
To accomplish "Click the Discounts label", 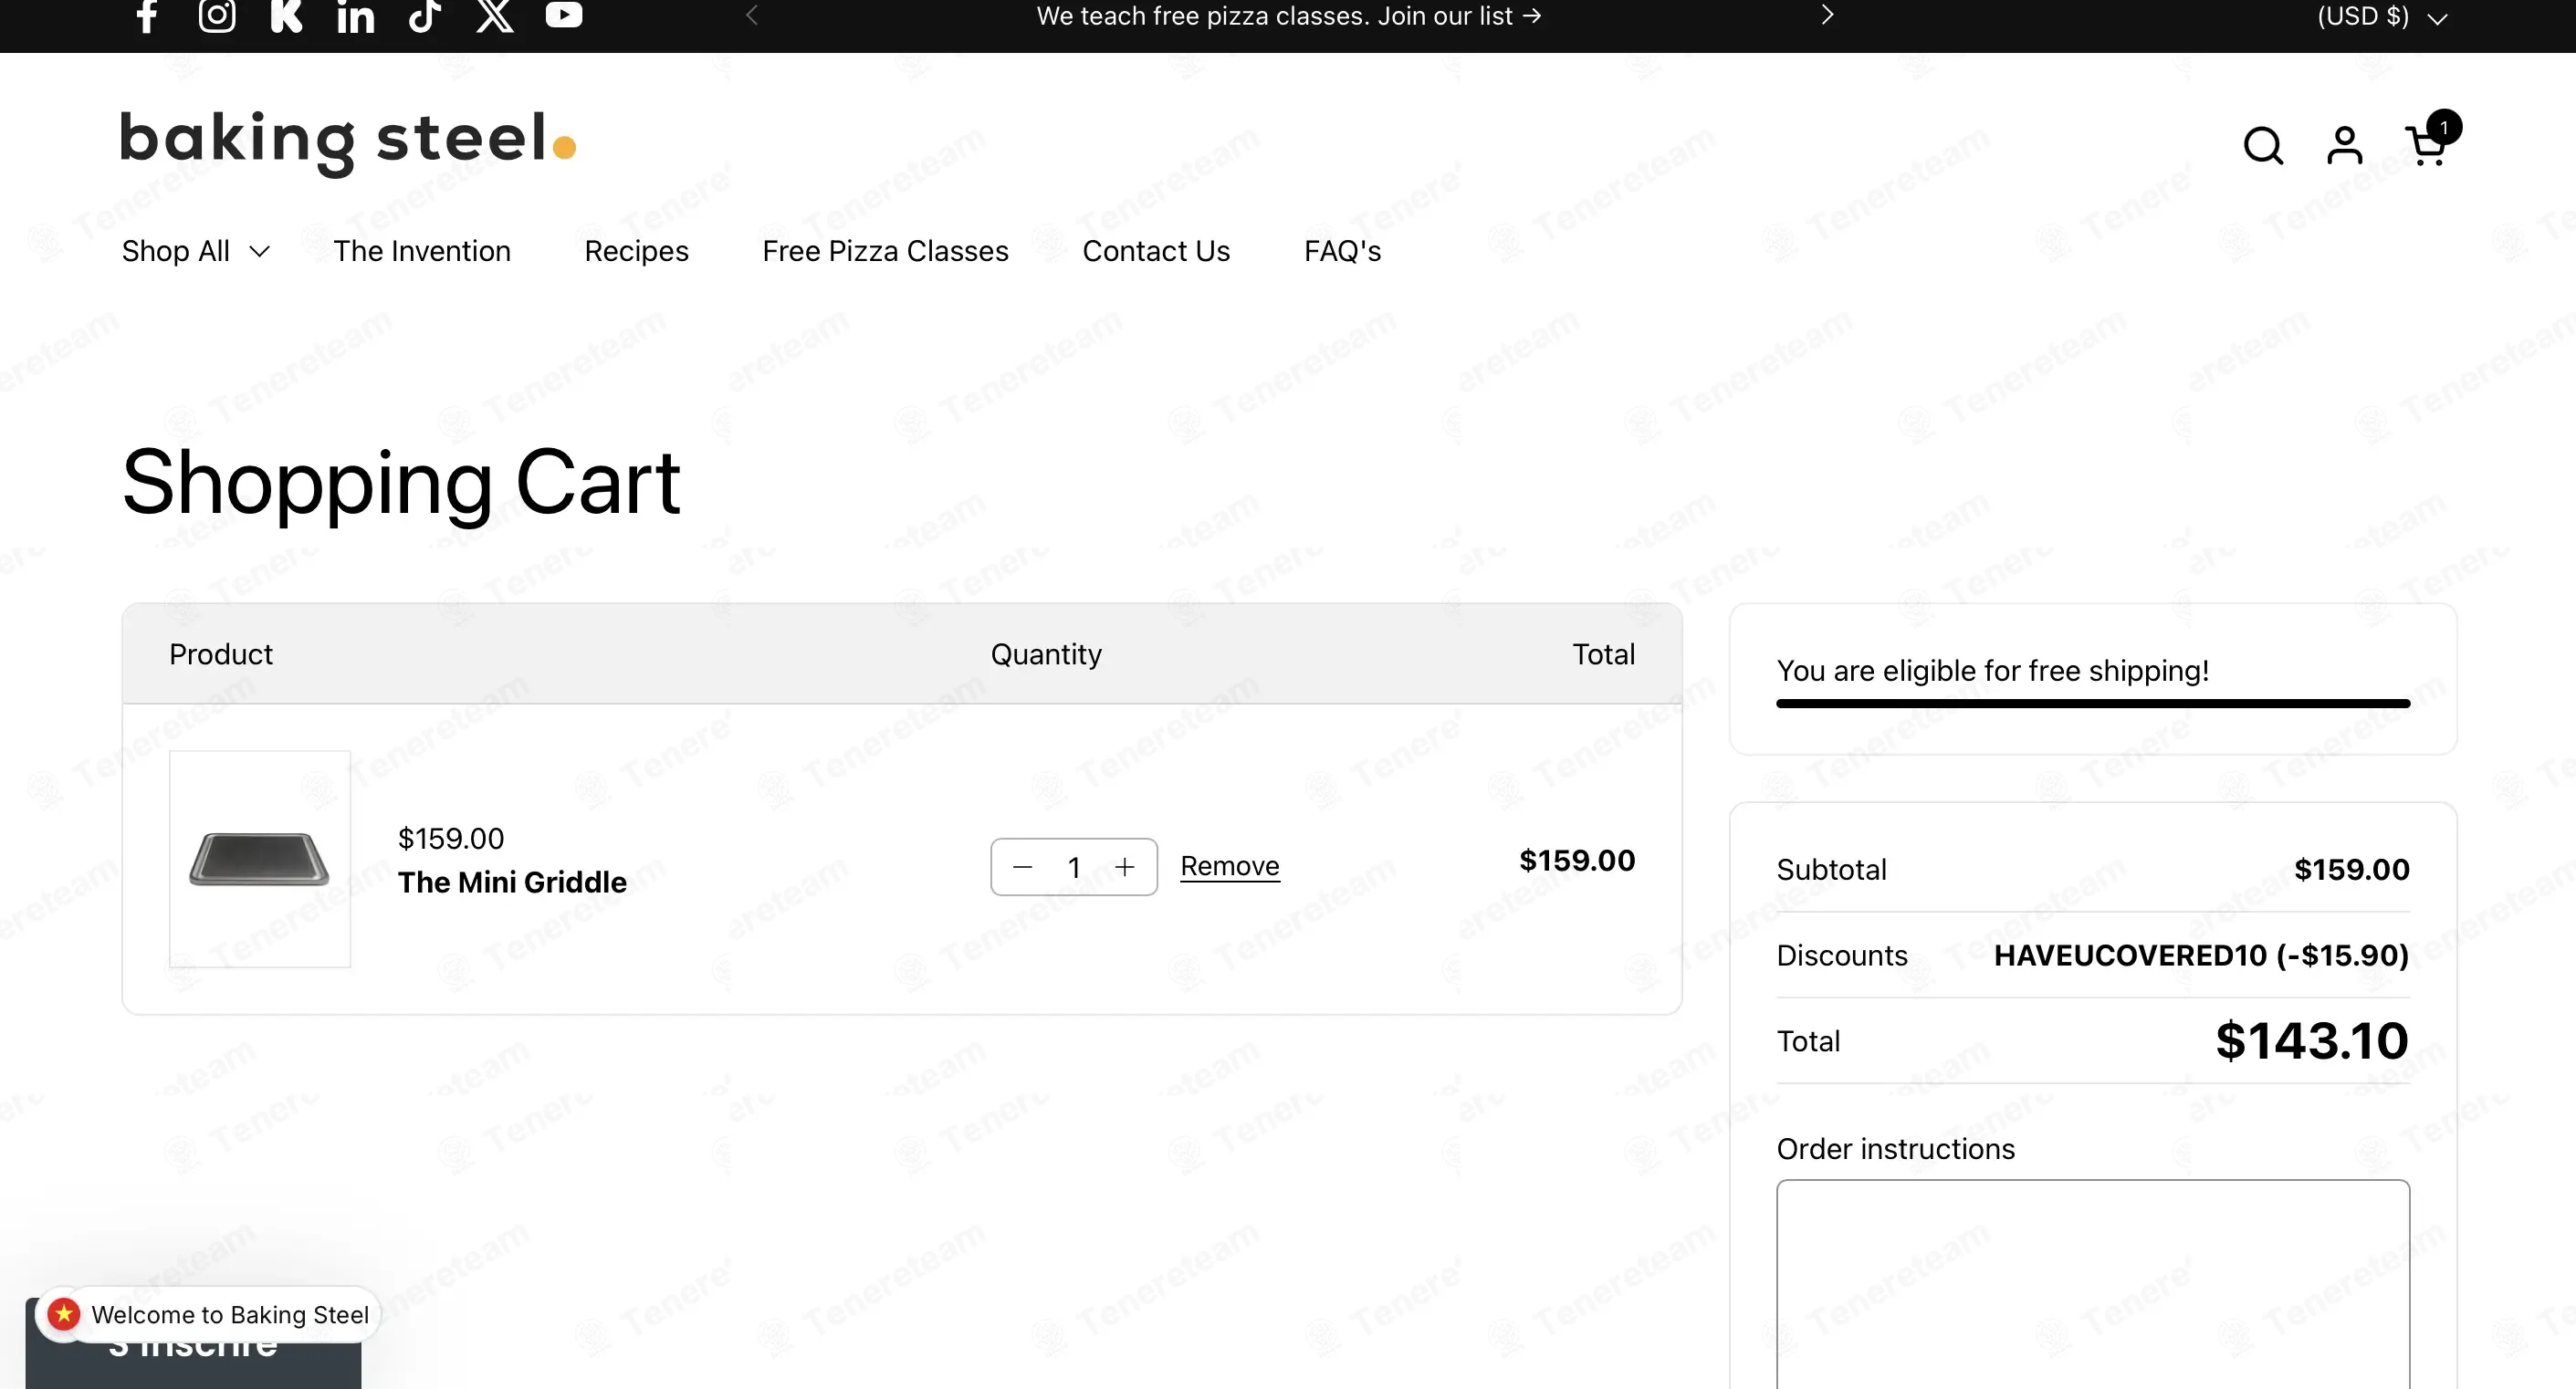I will click(1842, 955).
